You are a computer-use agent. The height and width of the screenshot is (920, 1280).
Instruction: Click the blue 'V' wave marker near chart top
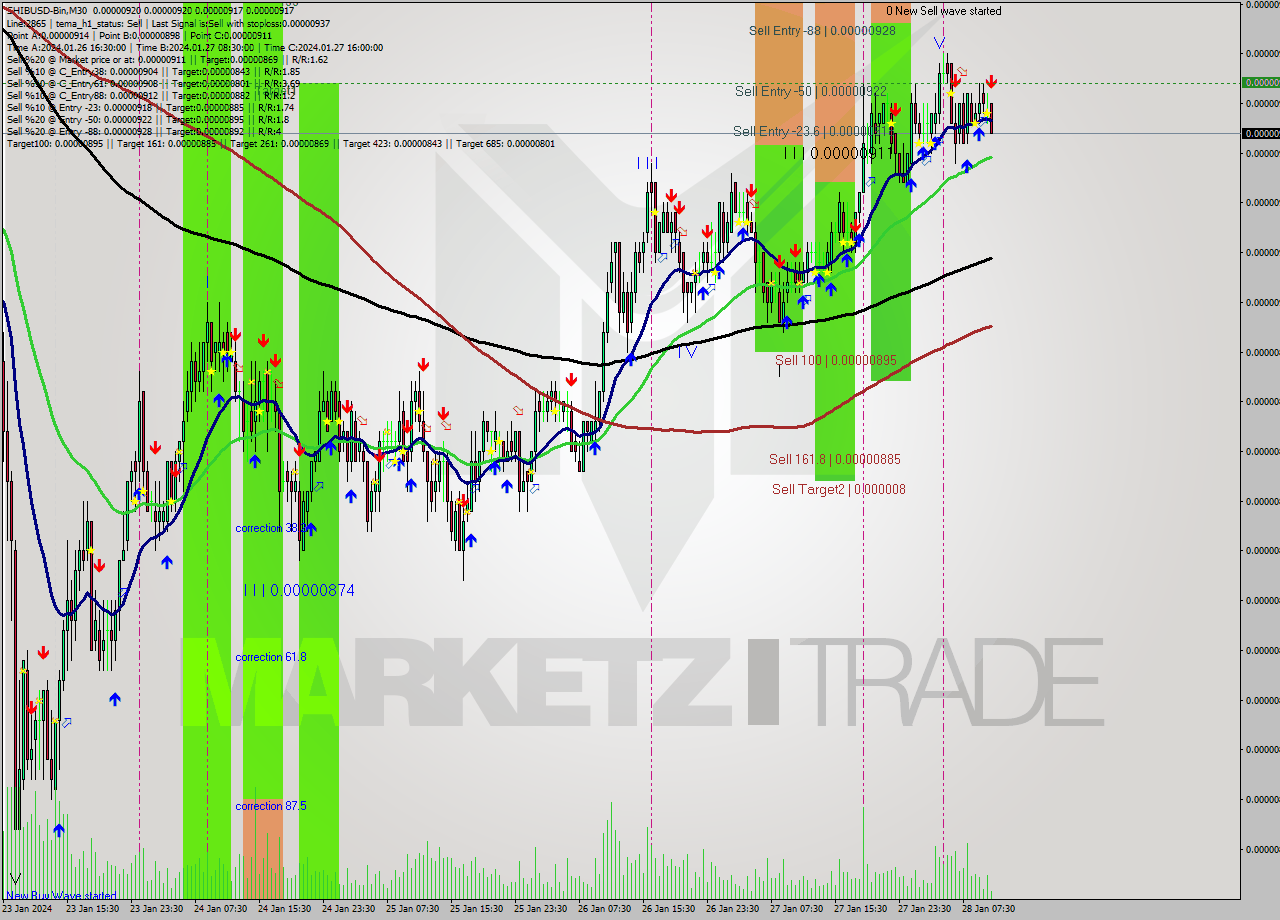939,43
